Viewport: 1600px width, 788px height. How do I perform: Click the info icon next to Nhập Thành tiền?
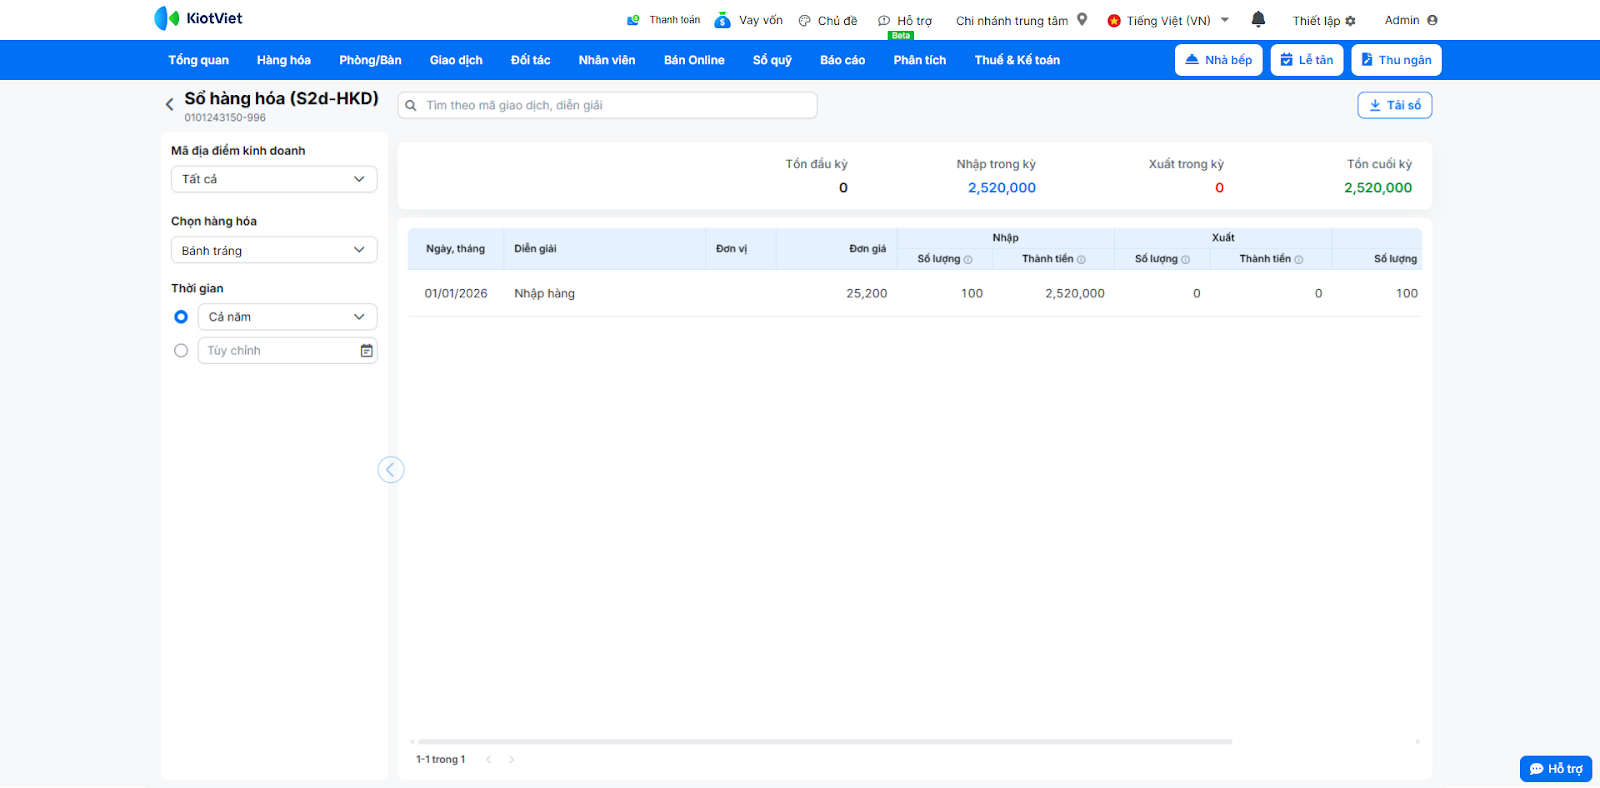(x=1081, y=260)
